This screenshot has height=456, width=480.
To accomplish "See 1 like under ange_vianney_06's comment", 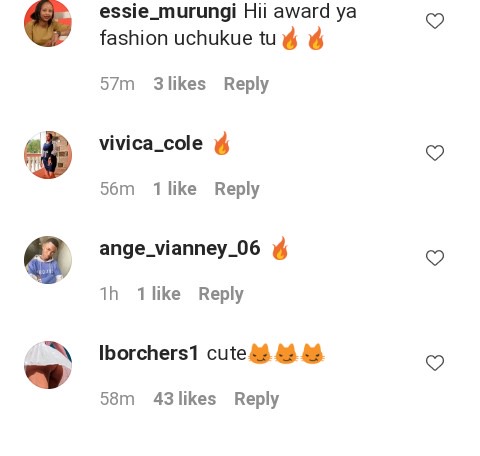I will [x=159, y=294].
